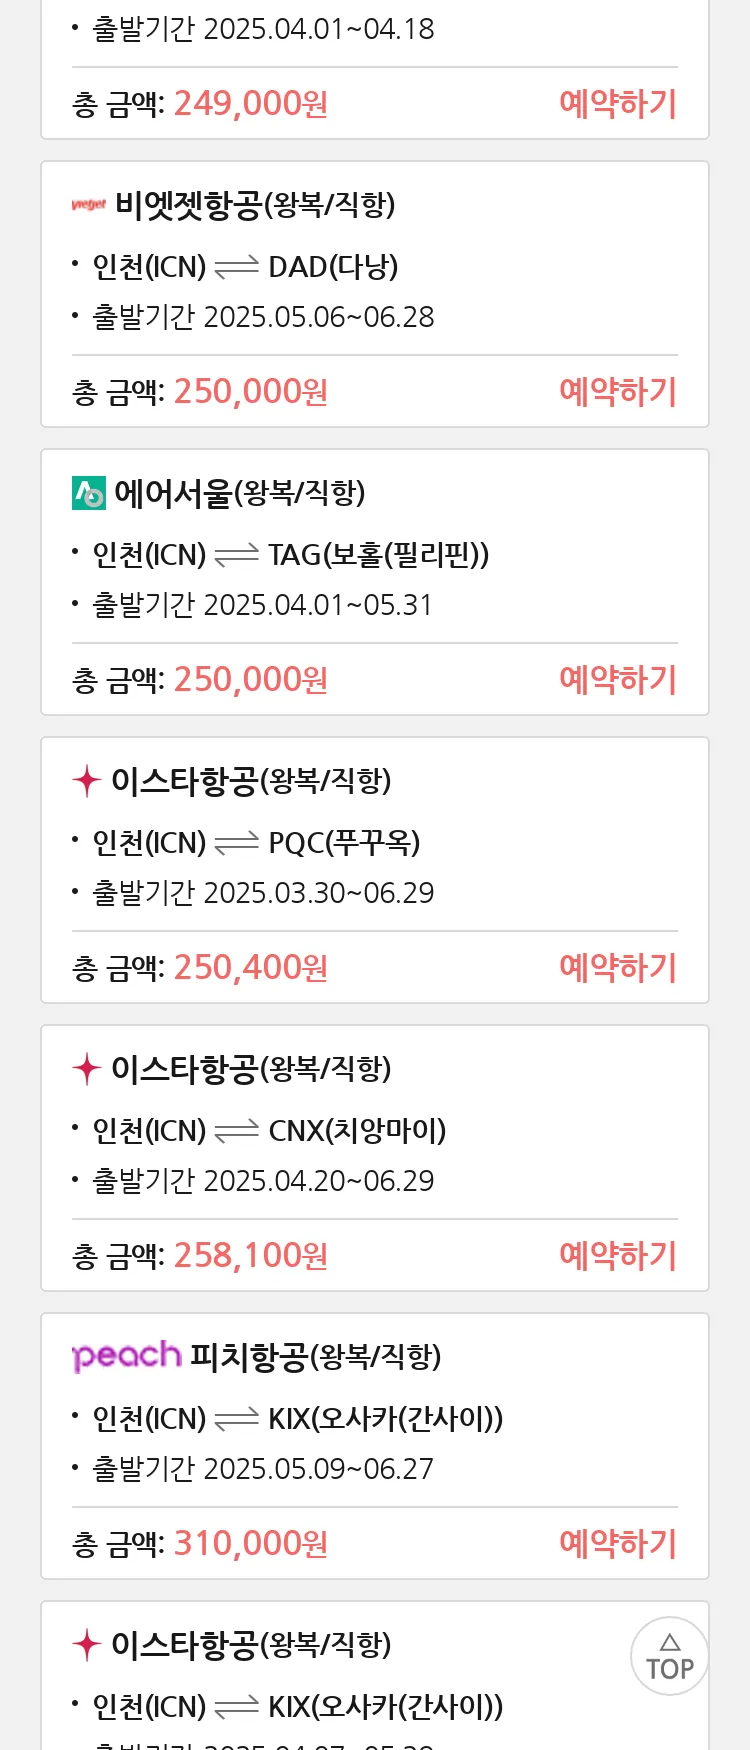Screen dimensions: 750x1750
Task: Click the 에어서울 card heading
Action: (240, 493)
